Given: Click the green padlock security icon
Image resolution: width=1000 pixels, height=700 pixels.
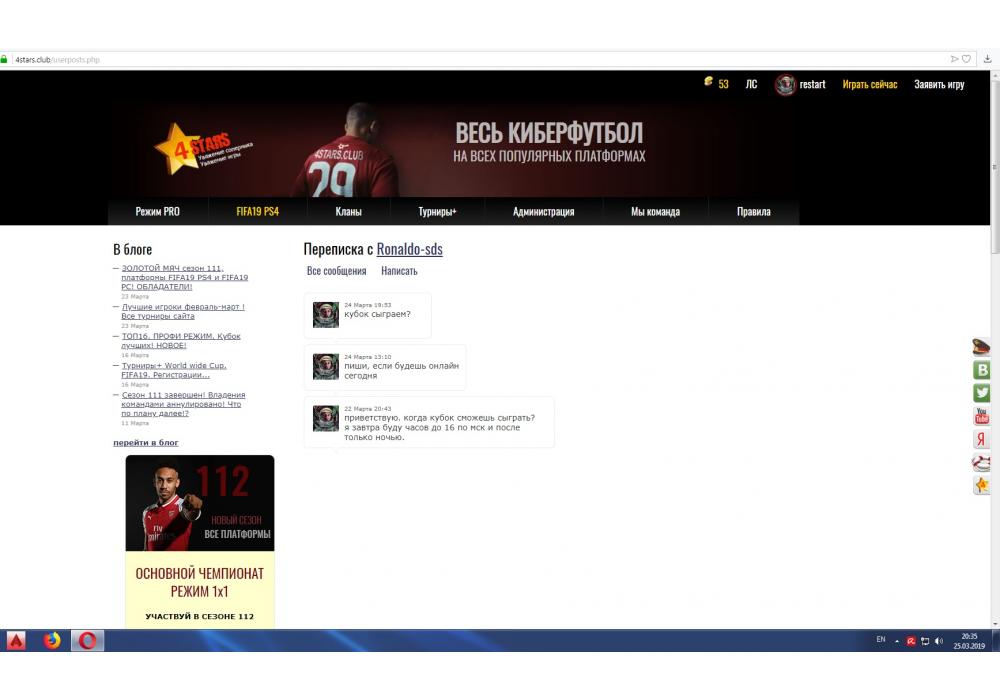Looking at the screenshot, I should tap(4, 59).
